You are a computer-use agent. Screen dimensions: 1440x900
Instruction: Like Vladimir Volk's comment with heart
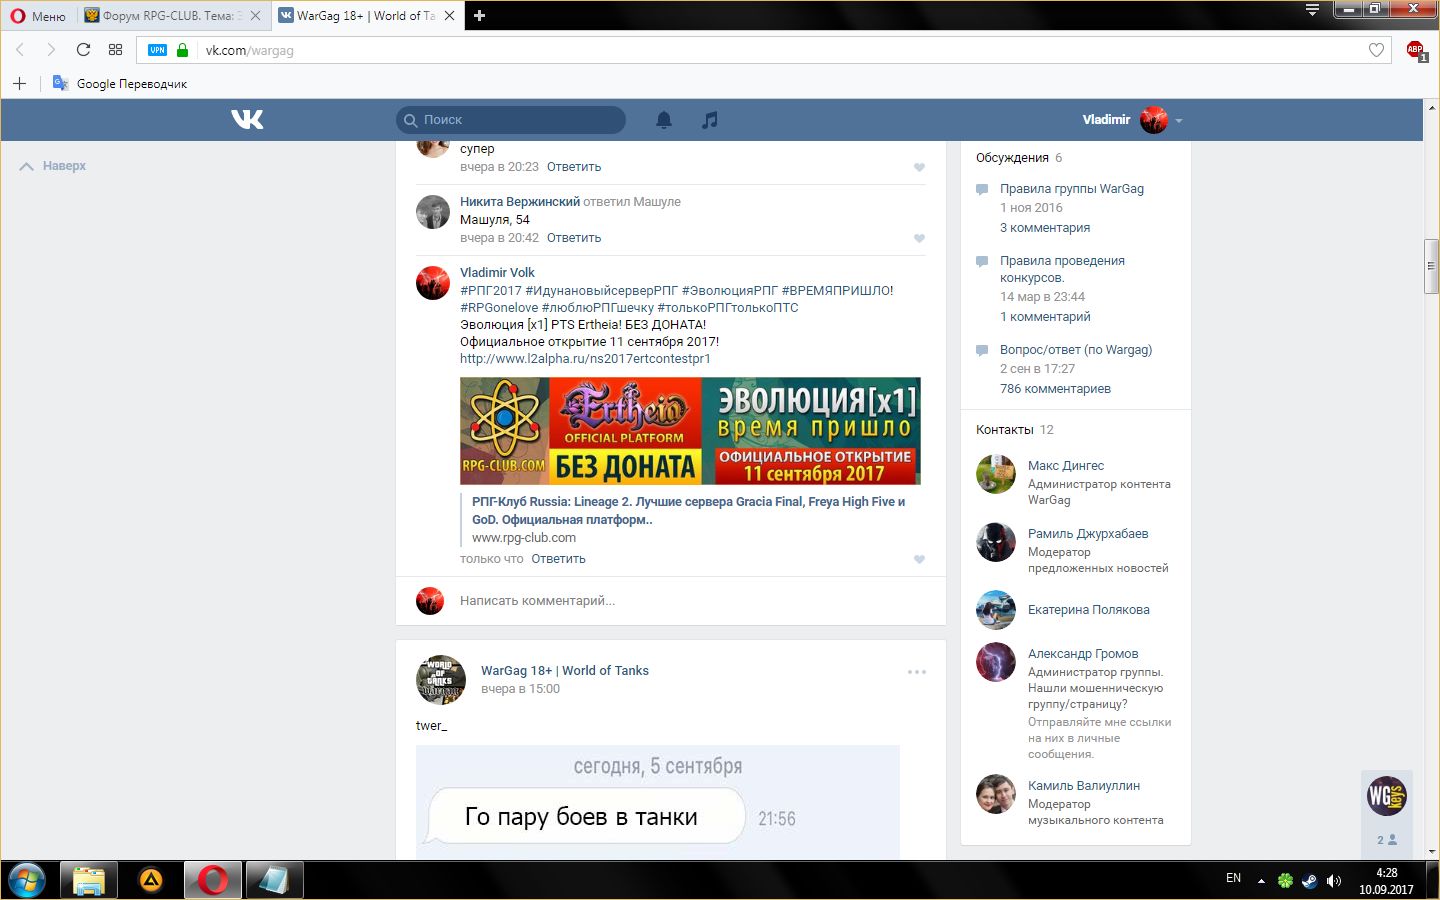[x=919, y=560]
